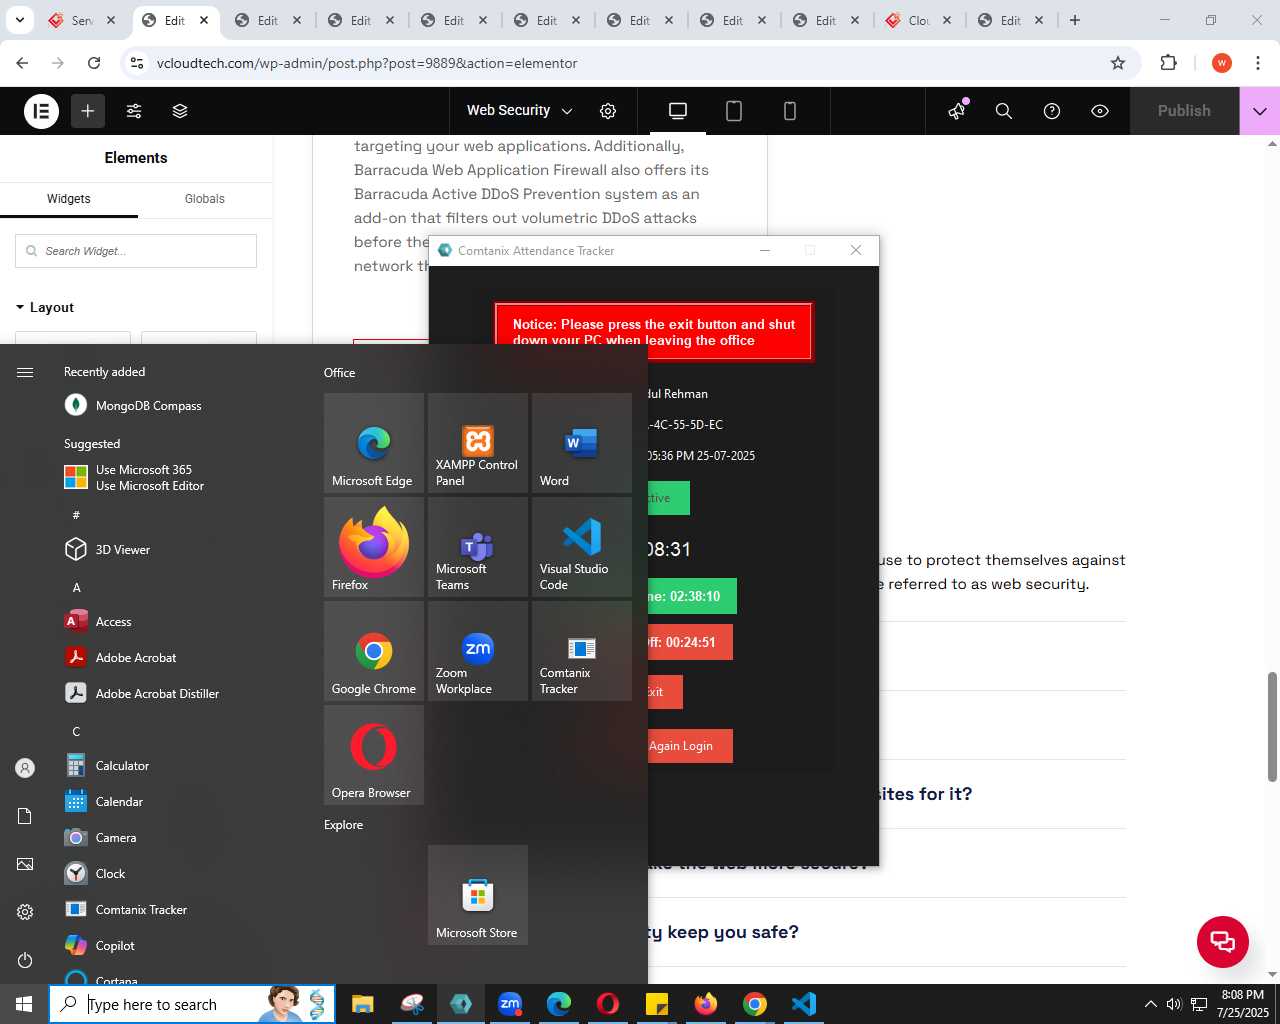Open Publish options dropdown arrow
The image size is (1280, 1024).
(1260, 111)
